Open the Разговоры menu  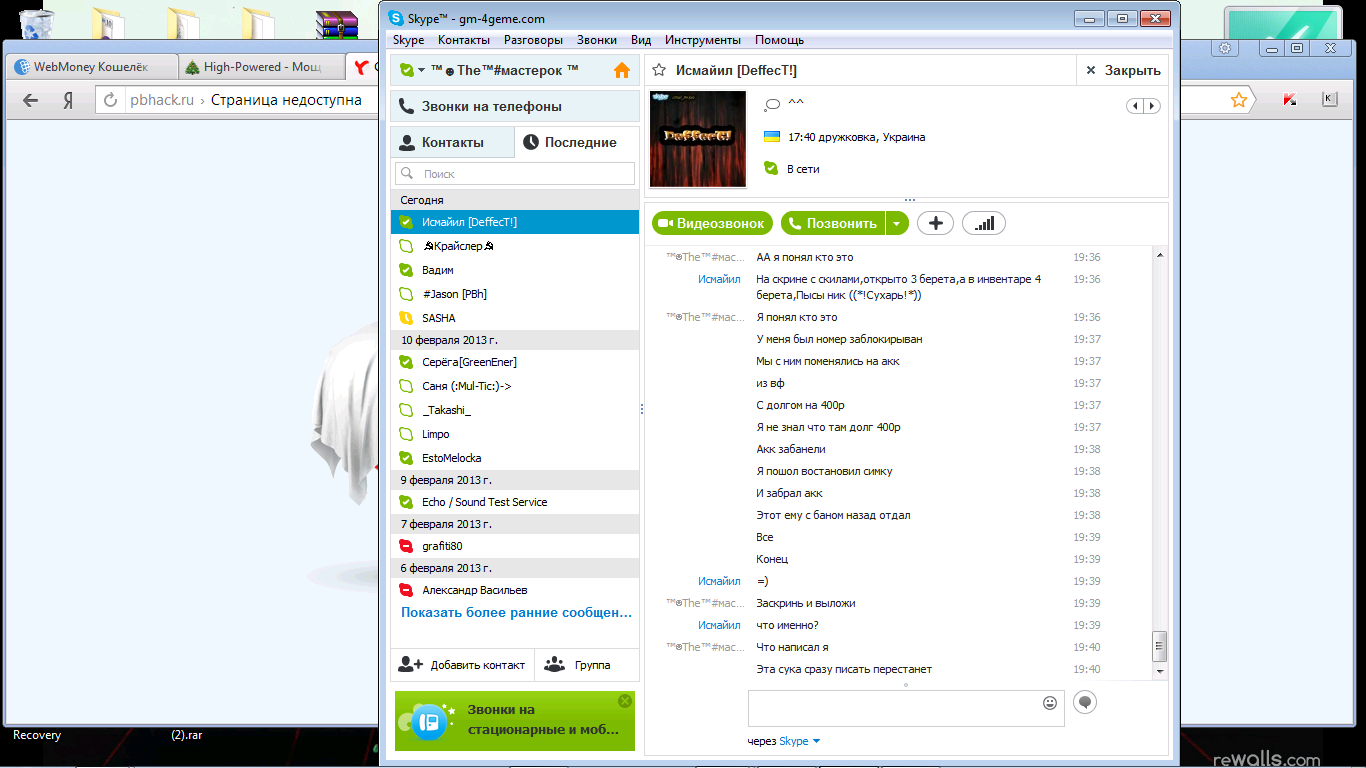point(533,40)
